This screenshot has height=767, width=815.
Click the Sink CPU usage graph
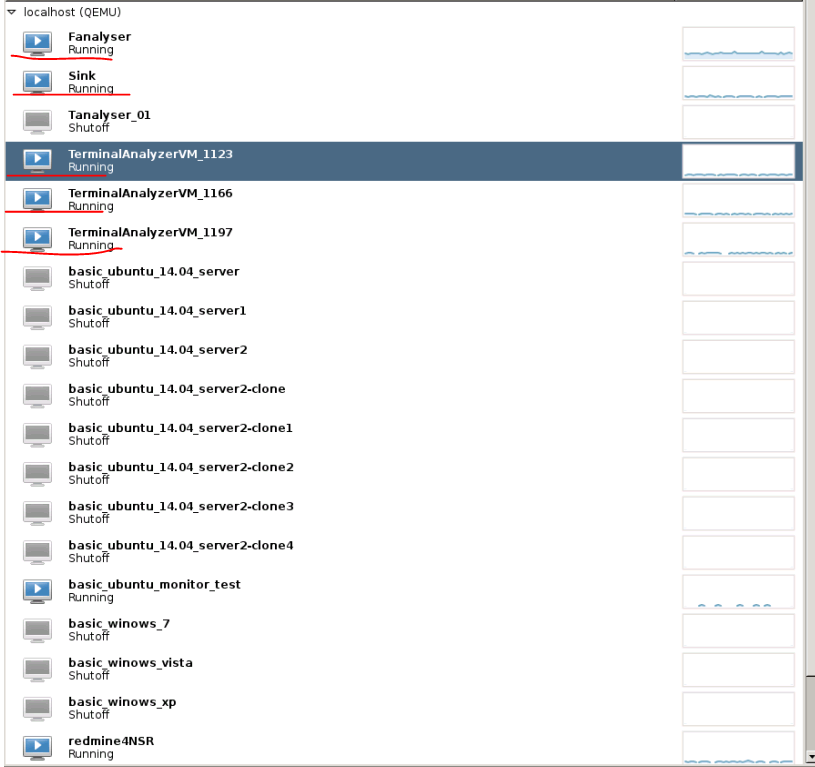[738, 83]
